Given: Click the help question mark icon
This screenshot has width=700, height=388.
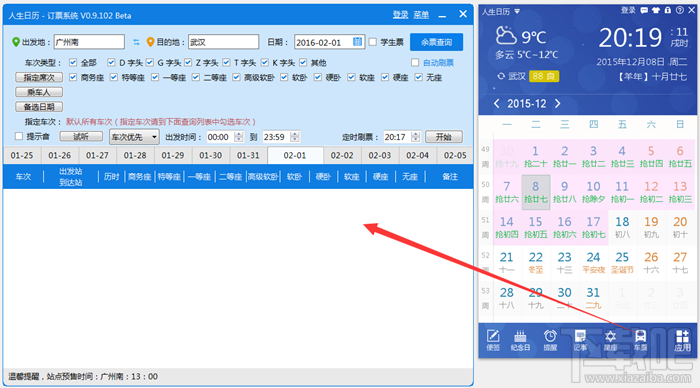Looking at the screenshot, I should pos(679,10).
